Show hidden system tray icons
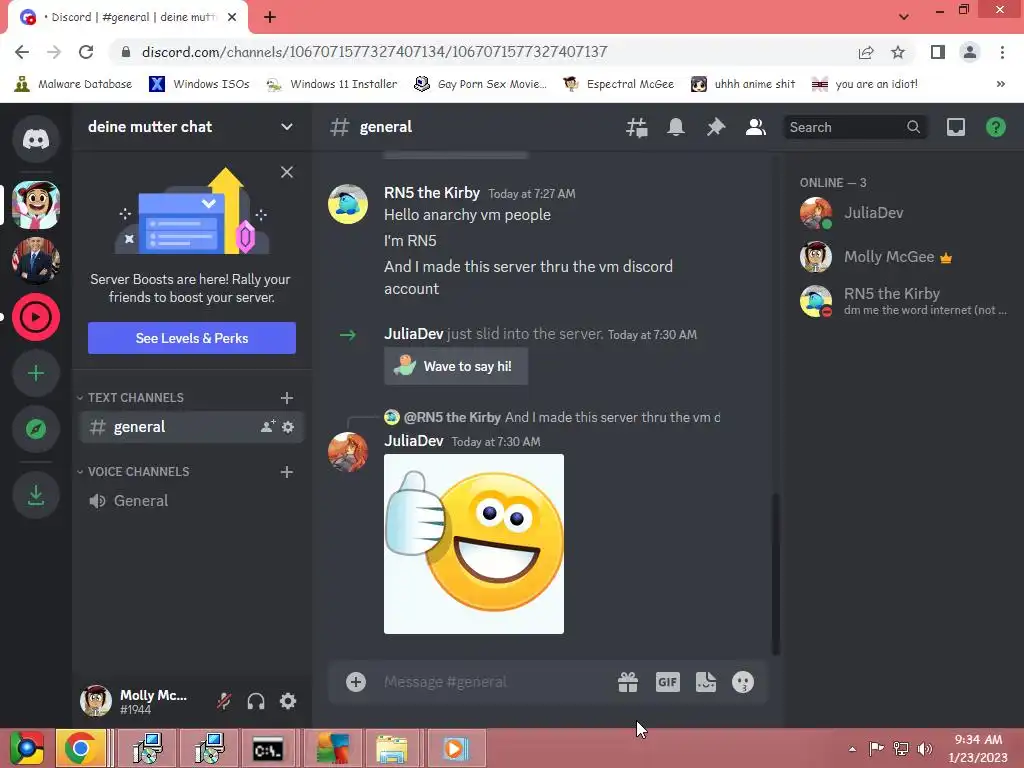The width and height of the screenshot is (1024, 768). pos(852,748)
